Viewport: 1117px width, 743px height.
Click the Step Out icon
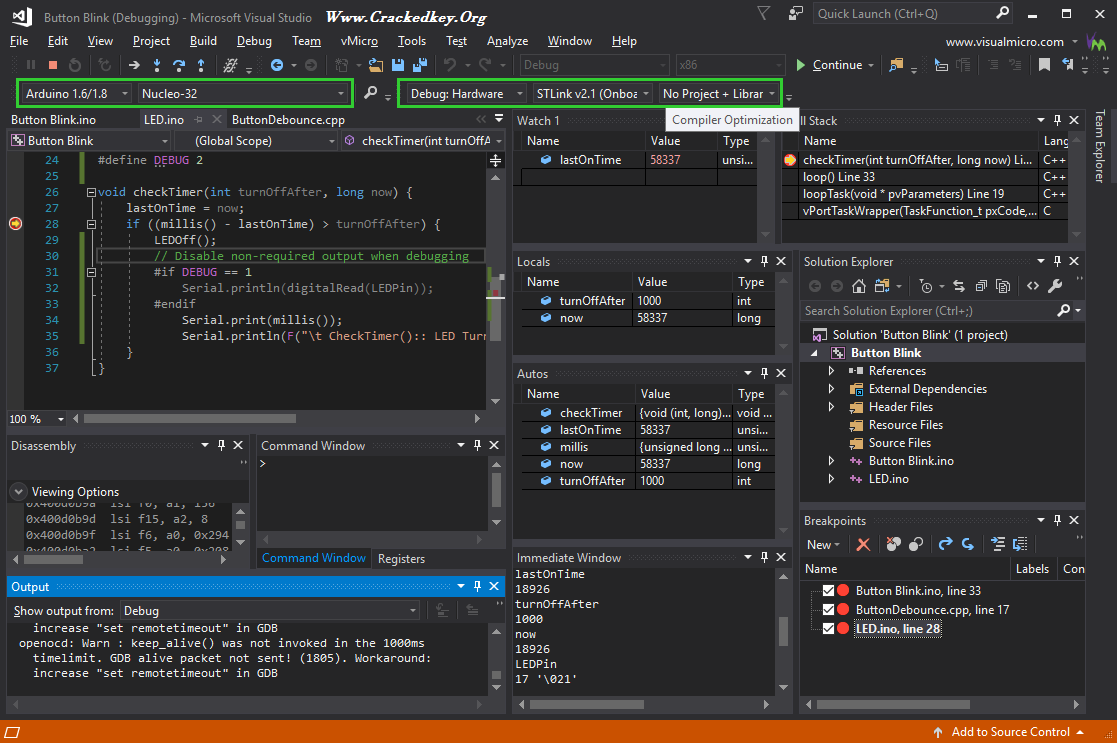(201, 65)
